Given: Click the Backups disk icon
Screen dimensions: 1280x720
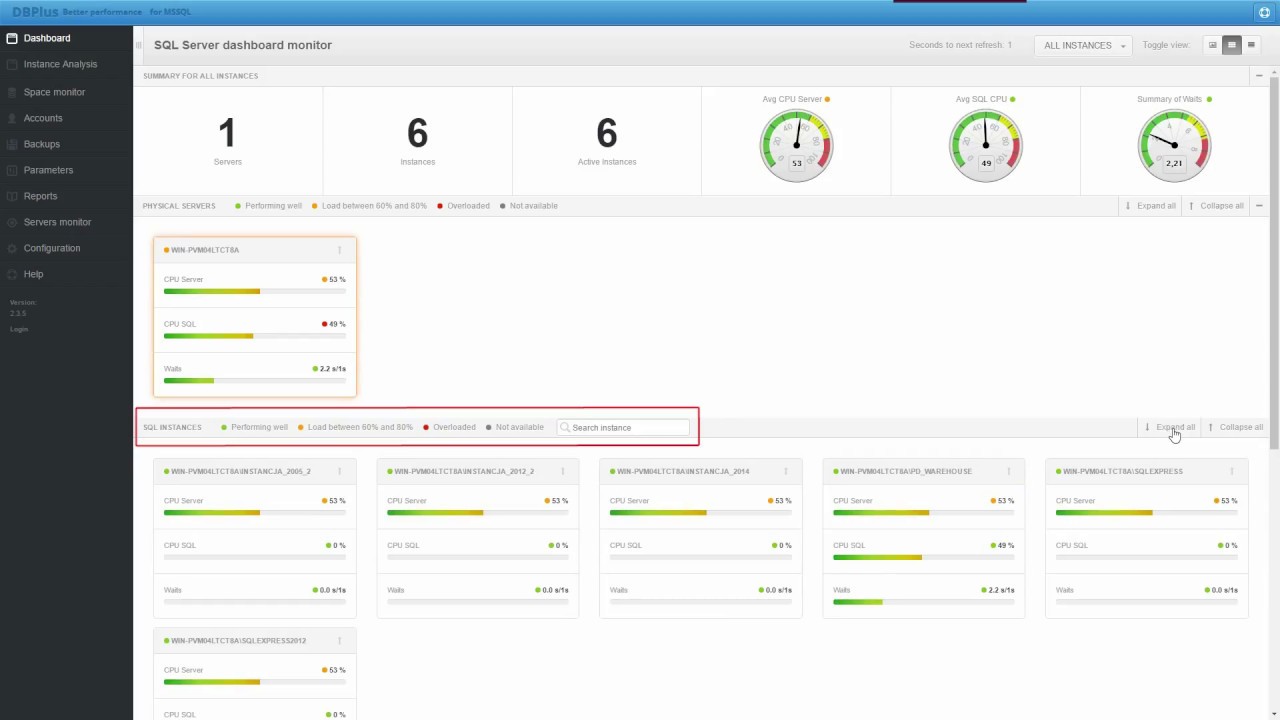Looking at the screenshot, I should [x=12, y=144].
